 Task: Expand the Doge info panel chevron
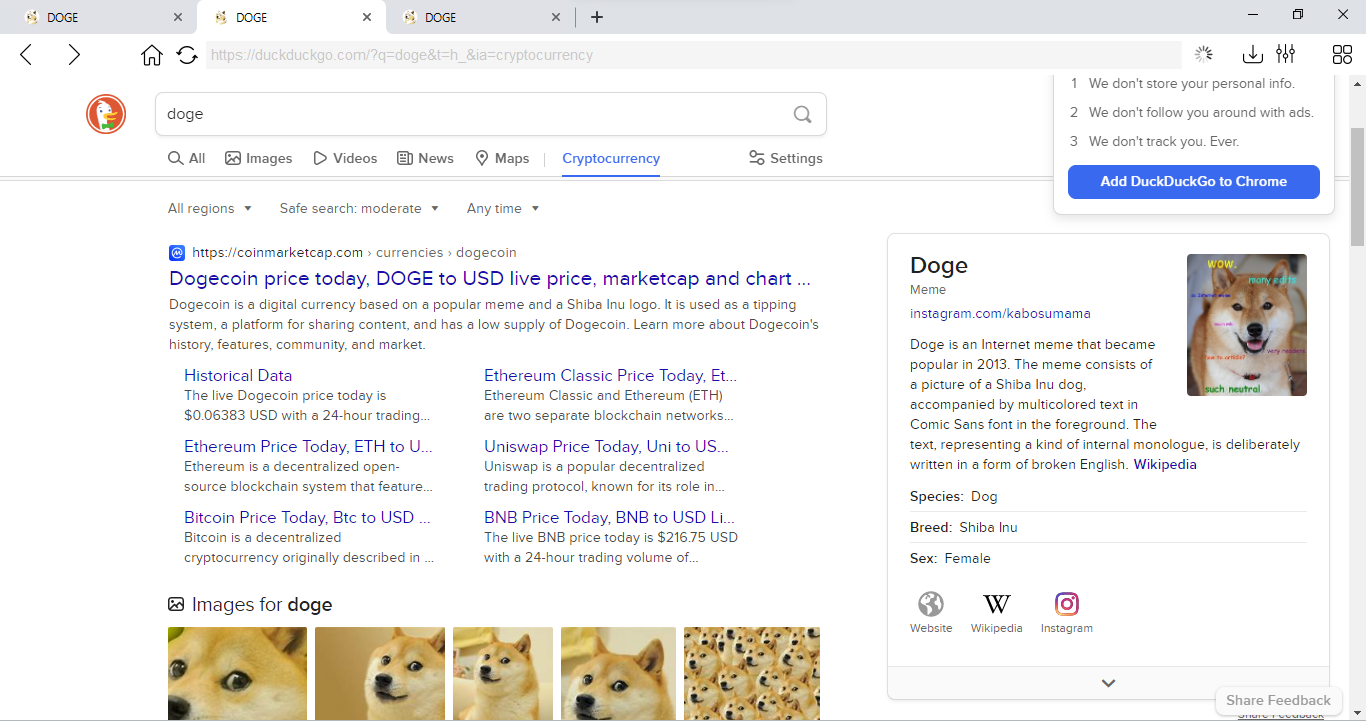click(1108, 683)
